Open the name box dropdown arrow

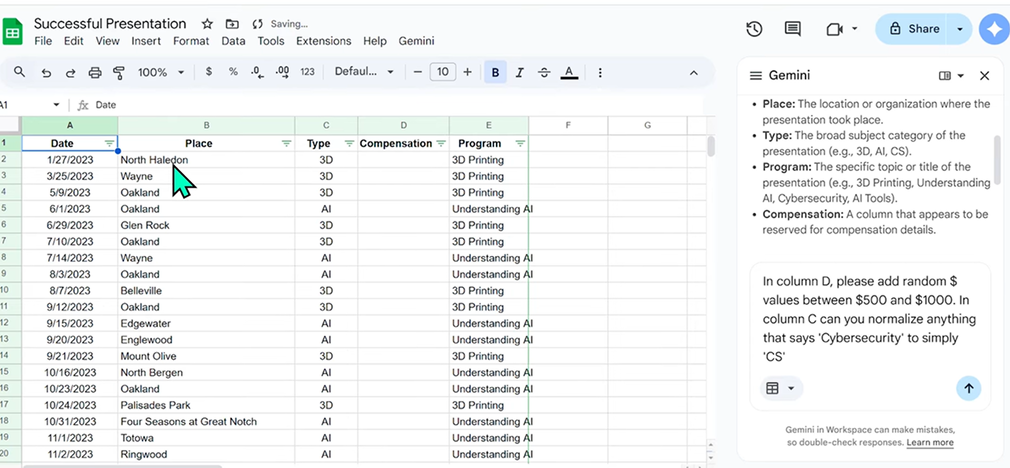pyautogui.click(x=56, y=105)
